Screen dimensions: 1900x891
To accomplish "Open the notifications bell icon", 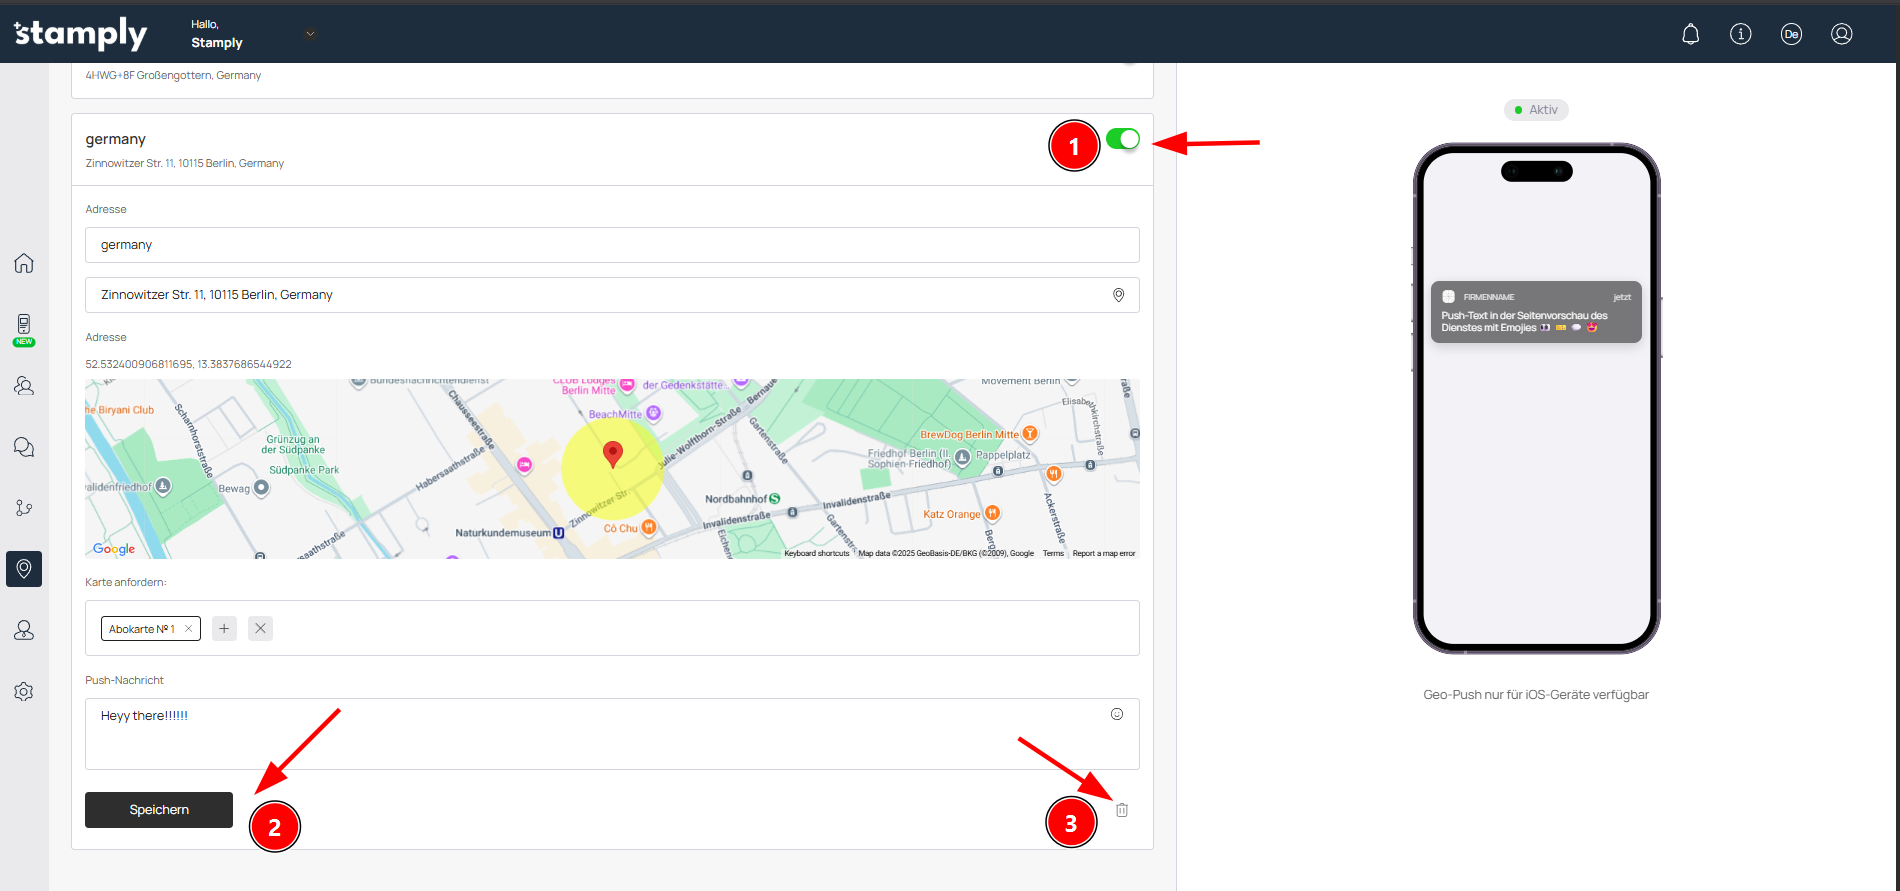I will [1690, 34].
